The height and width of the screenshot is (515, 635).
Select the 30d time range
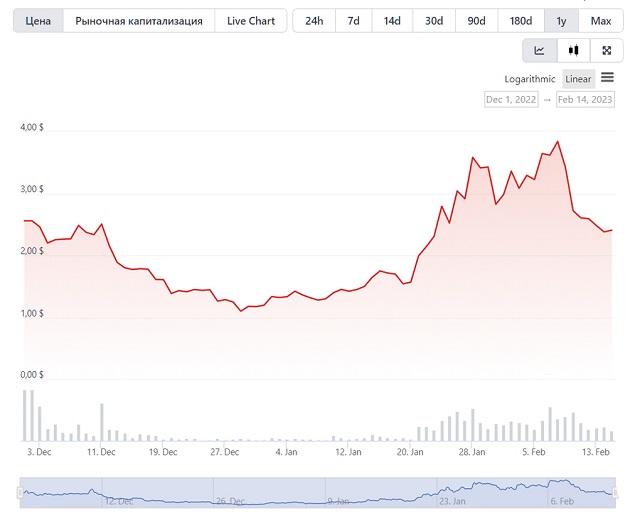coord(434,21)
